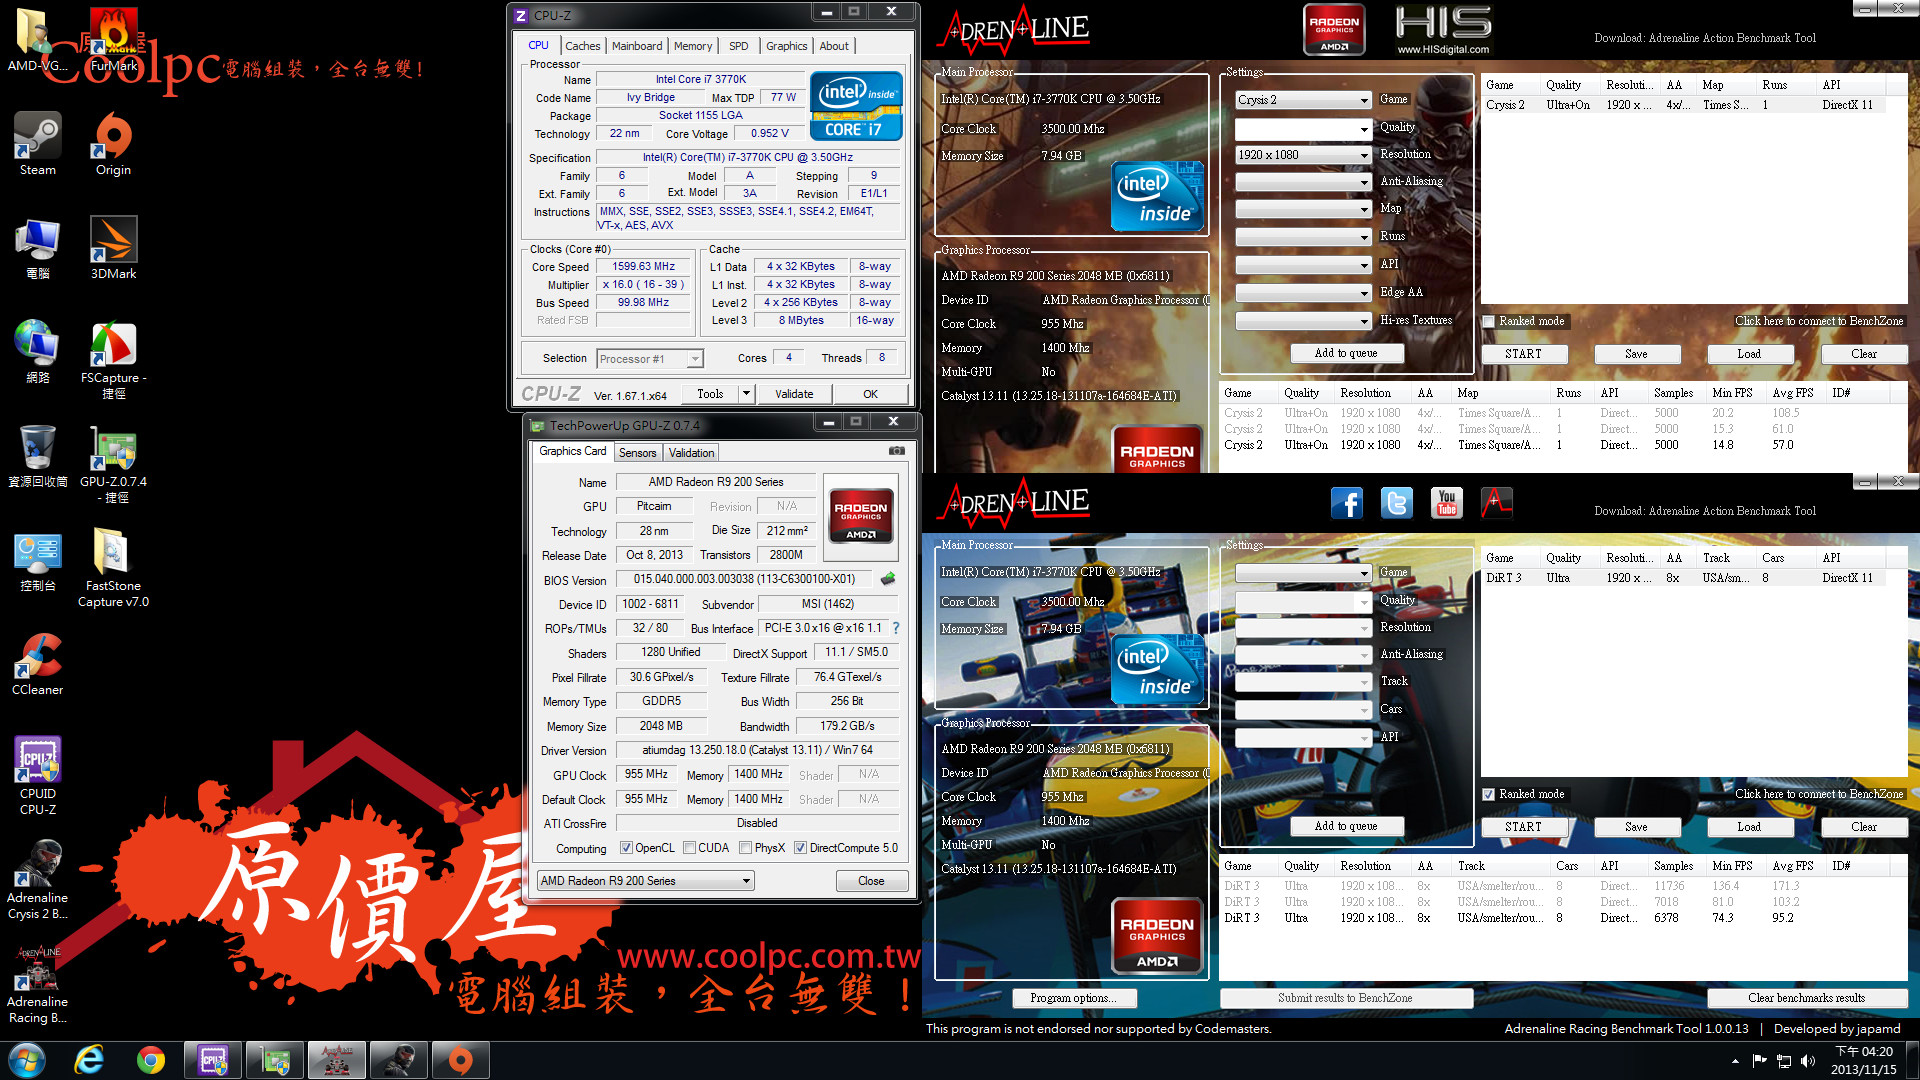
Task: Click the Validate button in CPU-Z
Action: (x=794, y=394)
